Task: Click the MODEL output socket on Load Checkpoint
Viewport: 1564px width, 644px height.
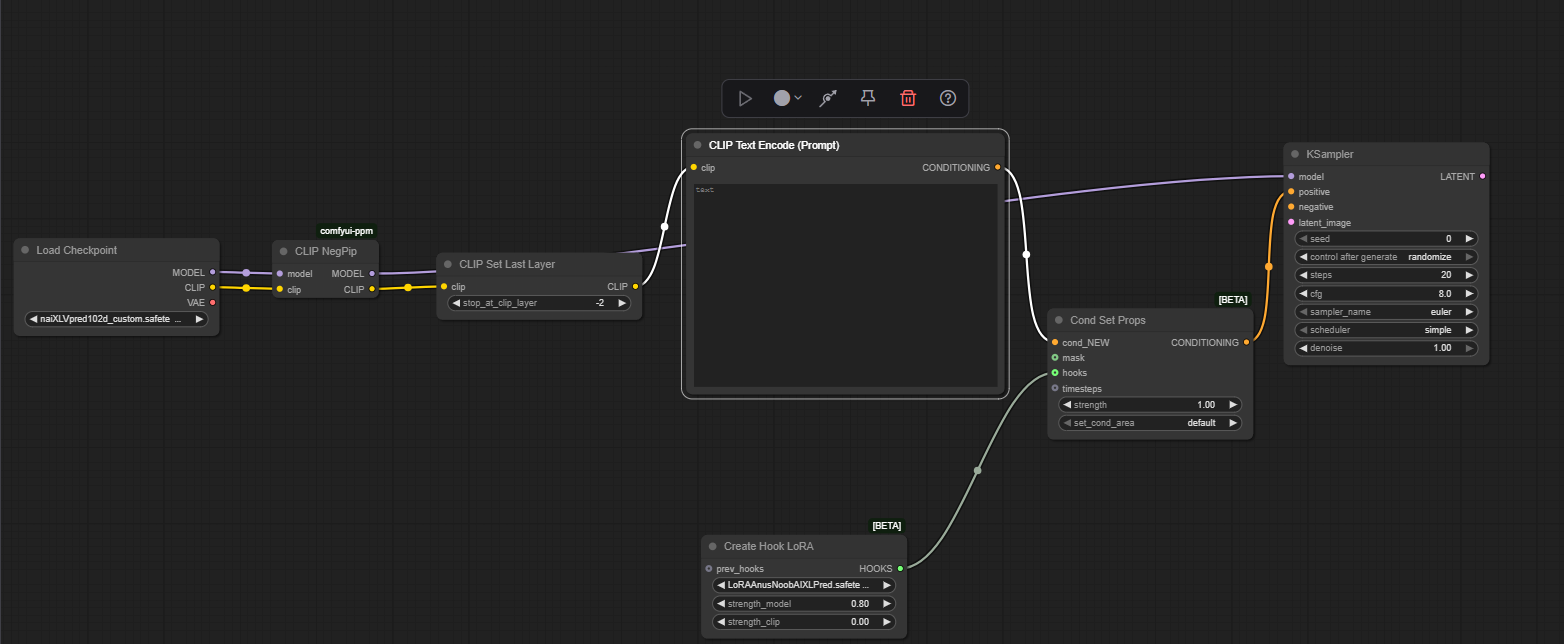Action: coord(212,272)
